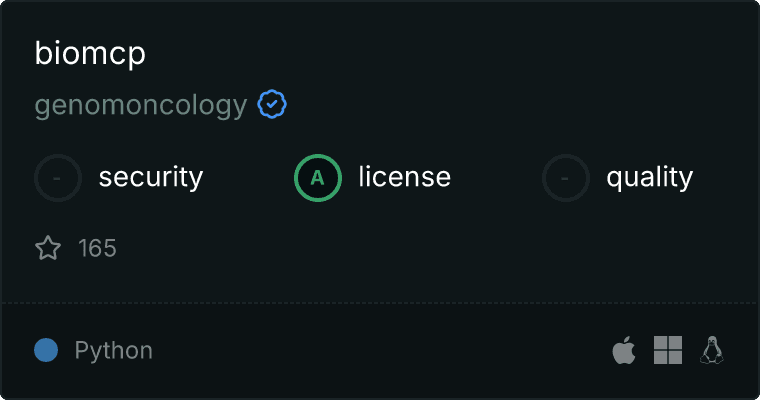Click the empty quality score circle

566,178
